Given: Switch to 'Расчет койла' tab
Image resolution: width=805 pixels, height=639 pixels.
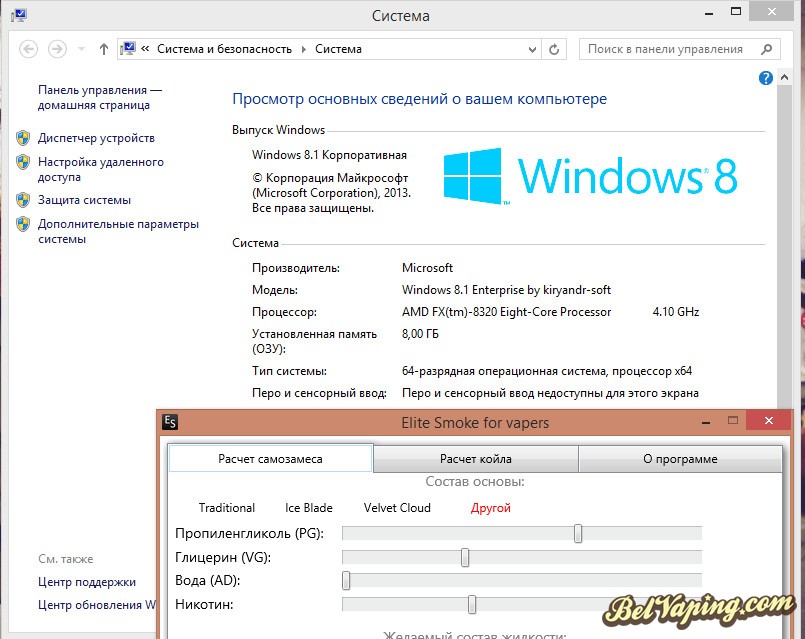Looking at the screenshot, I should click(475, 458).
